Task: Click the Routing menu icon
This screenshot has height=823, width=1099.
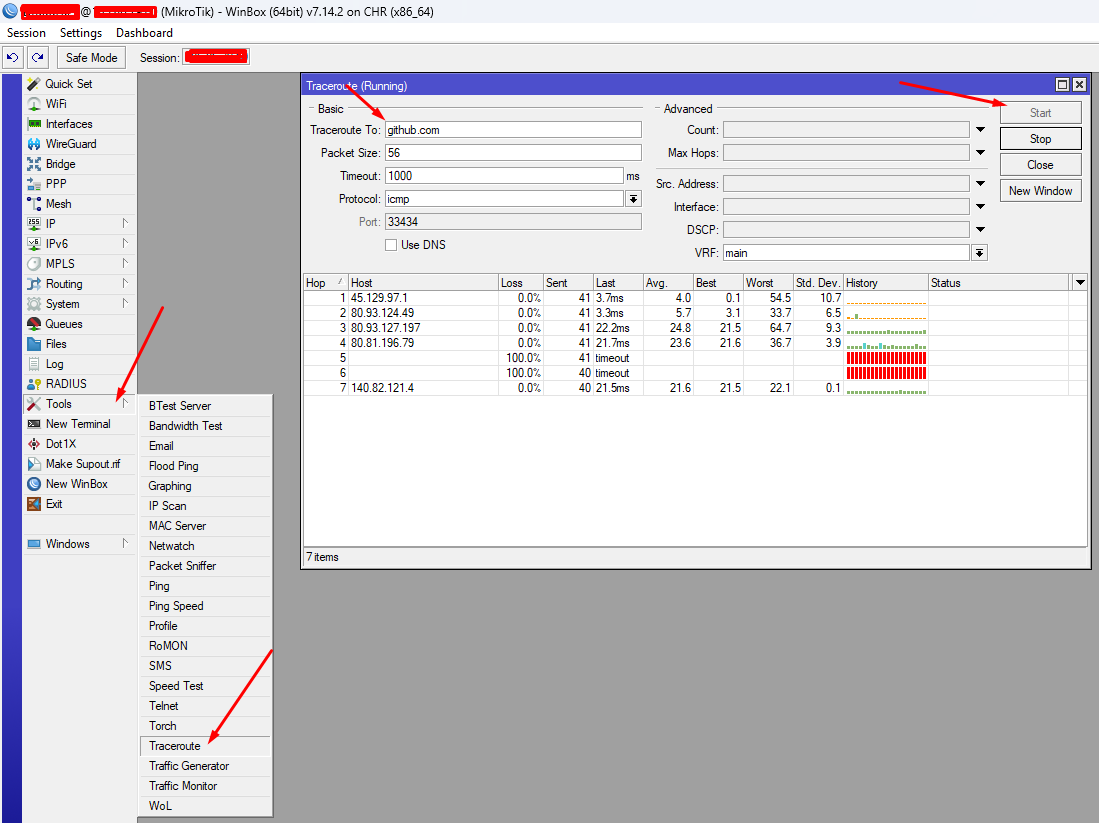Action: click(34, 284)
